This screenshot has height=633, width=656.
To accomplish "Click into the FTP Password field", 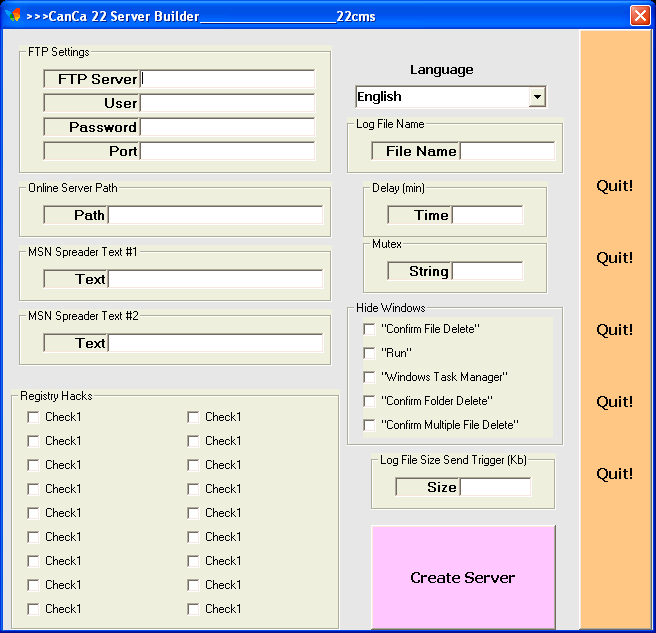I will pos(228,127).
